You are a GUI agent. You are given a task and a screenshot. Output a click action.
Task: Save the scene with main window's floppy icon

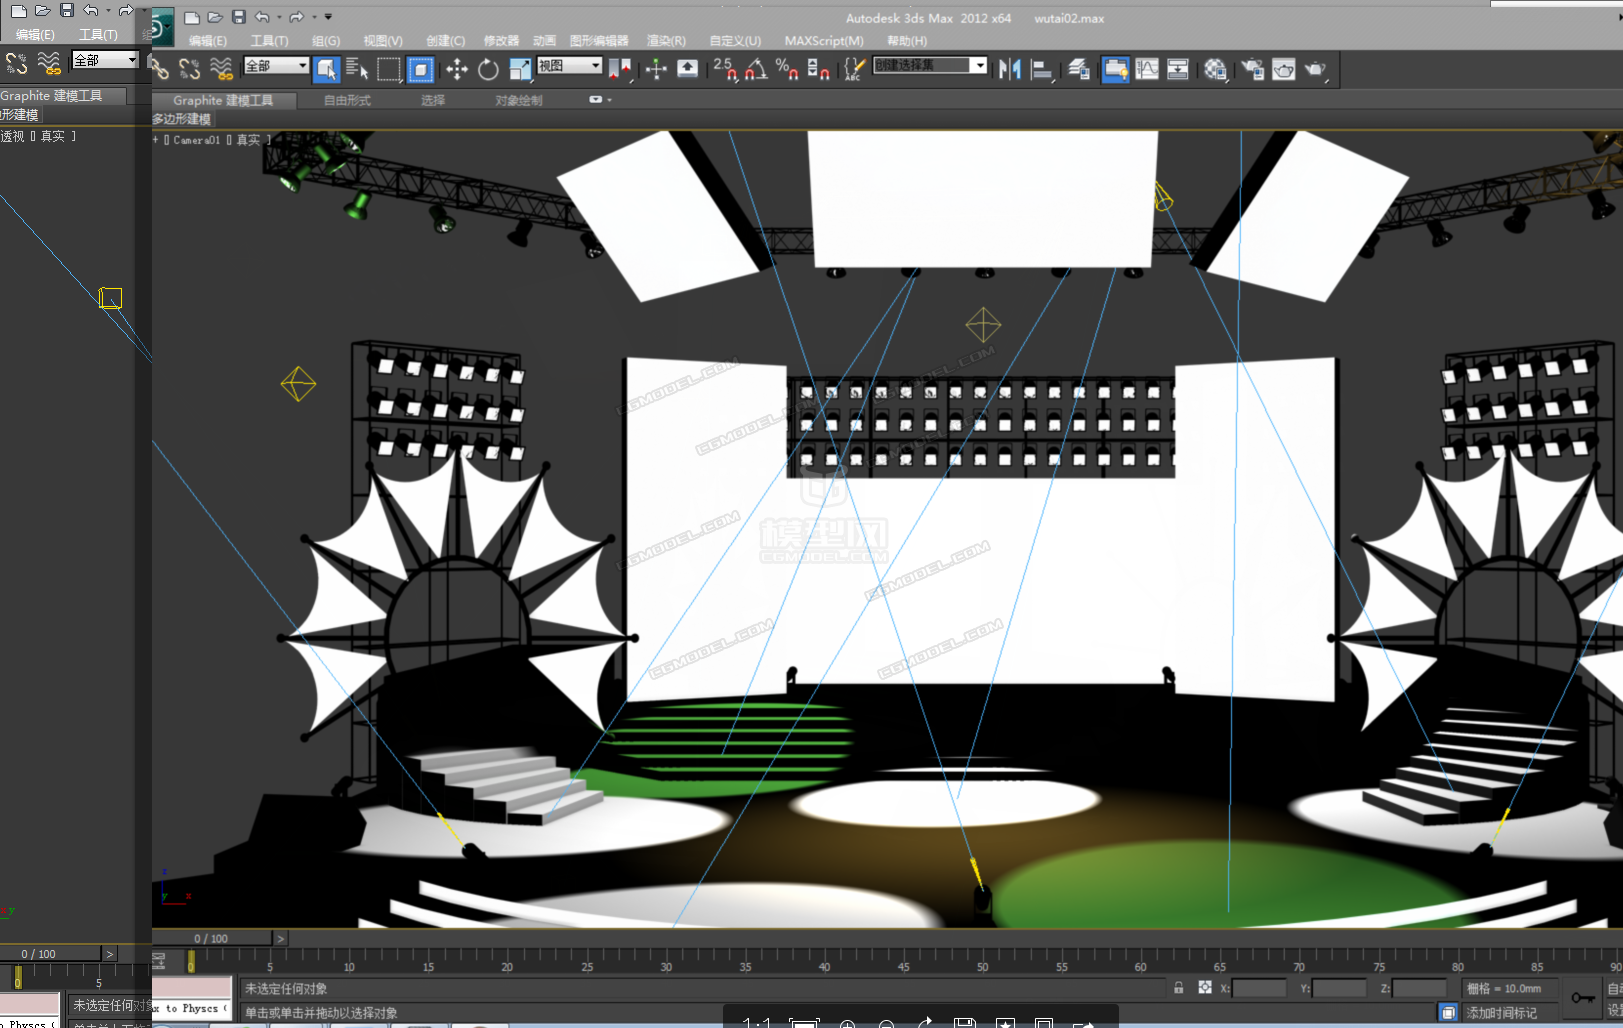pyautogui.click(x=239, y=17)
